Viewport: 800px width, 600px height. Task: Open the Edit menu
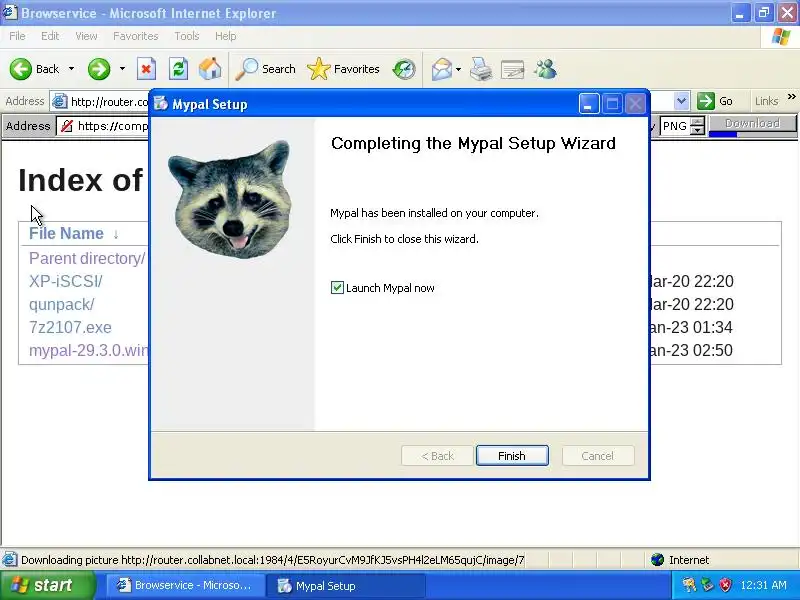[x=50, y=36]
